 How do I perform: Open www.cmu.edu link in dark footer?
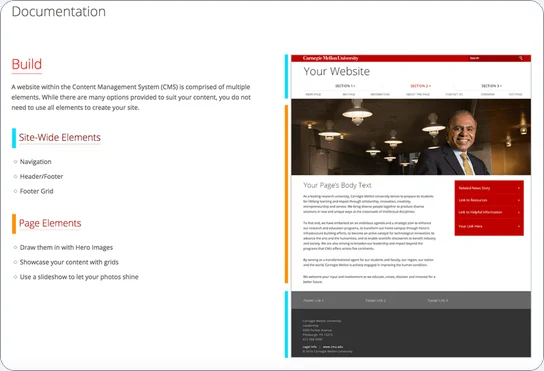333,347
